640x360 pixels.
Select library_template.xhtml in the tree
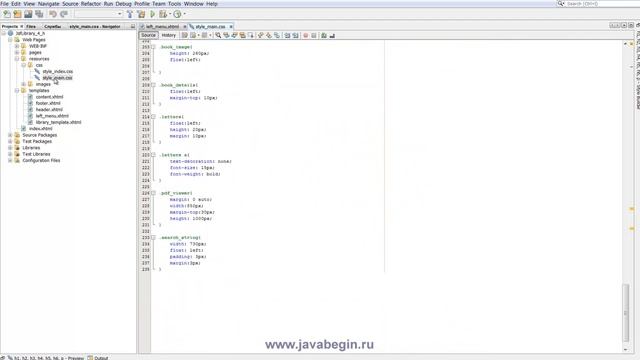(x=58, y=122)
